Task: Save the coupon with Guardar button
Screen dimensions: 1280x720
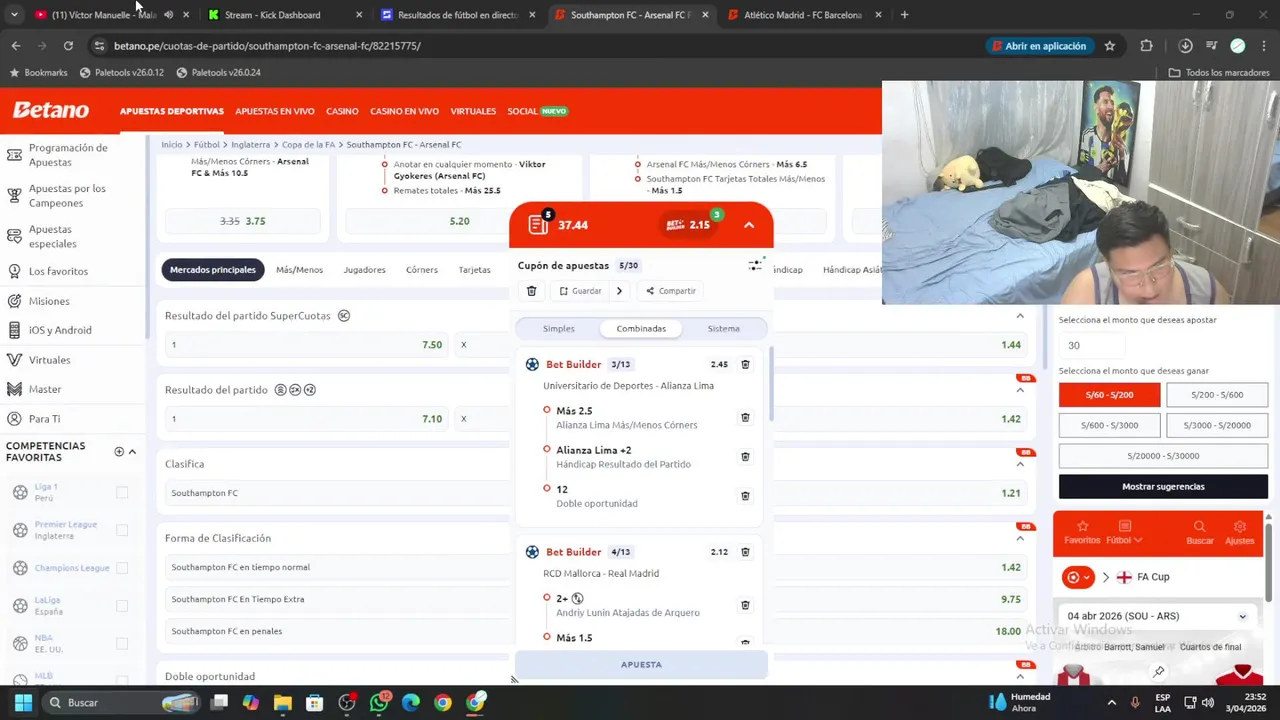Action: 581,291
